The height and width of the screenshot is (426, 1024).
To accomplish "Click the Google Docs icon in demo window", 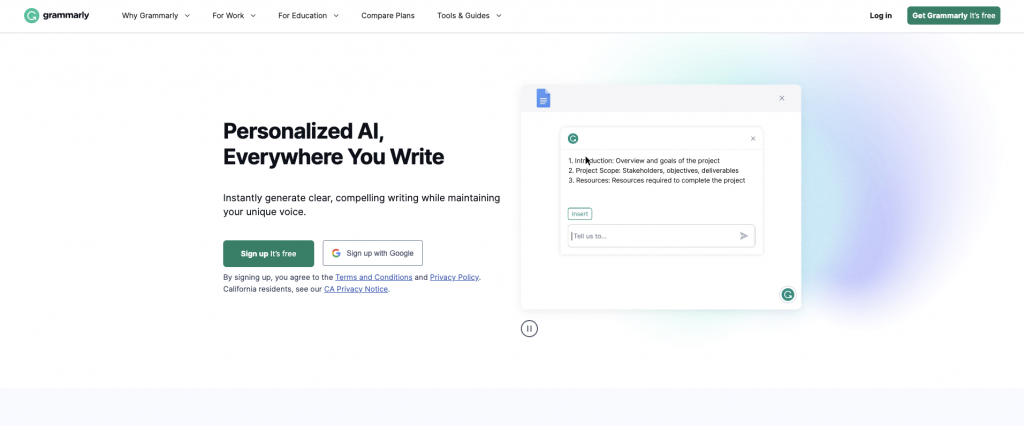I will (543, 98).
